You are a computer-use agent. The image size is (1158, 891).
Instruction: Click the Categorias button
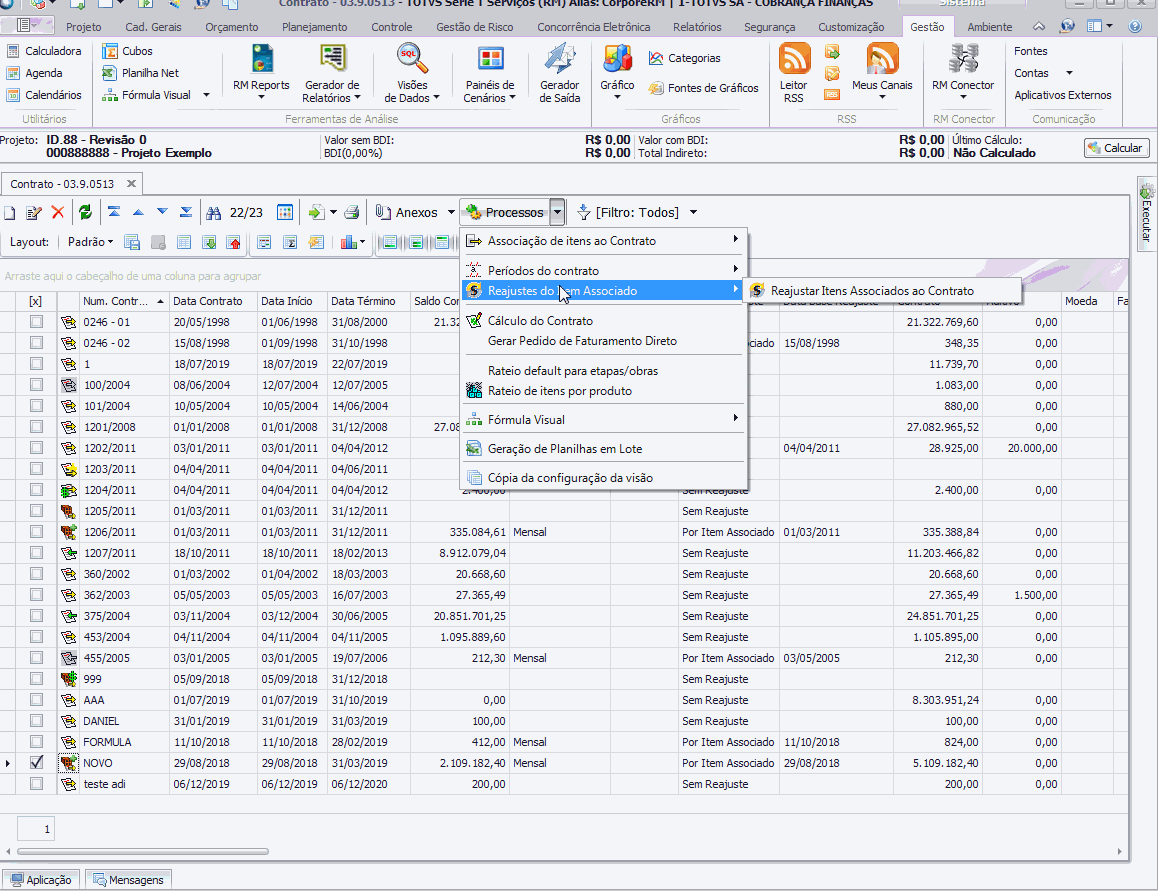685,58
